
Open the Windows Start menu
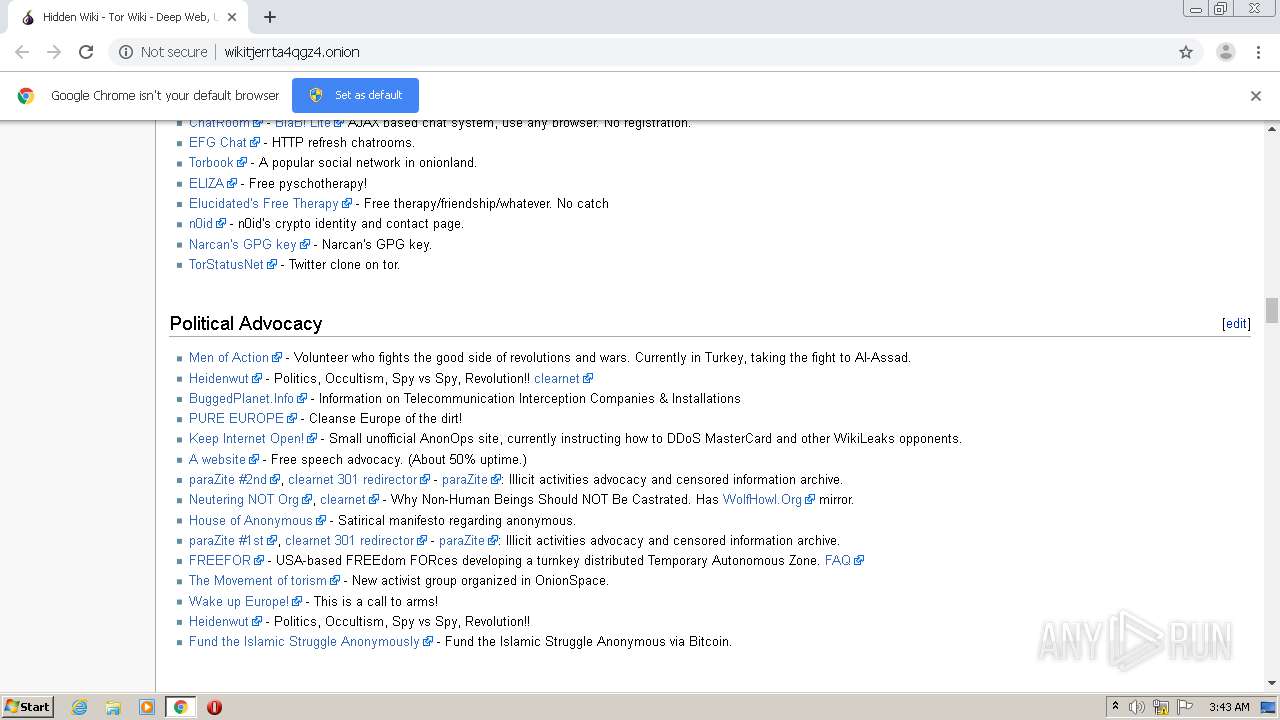click(x=27, y=706)
